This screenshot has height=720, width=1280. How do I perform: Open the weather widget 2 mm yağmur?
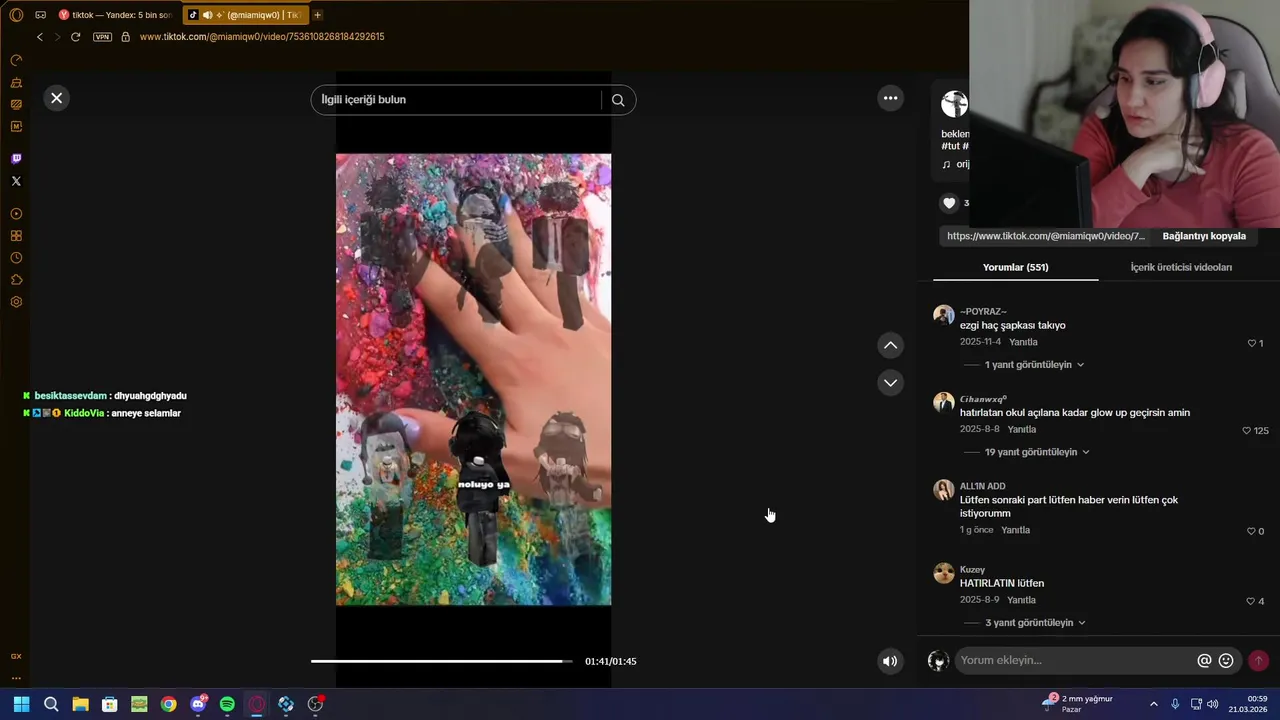tap(1078, 704)
